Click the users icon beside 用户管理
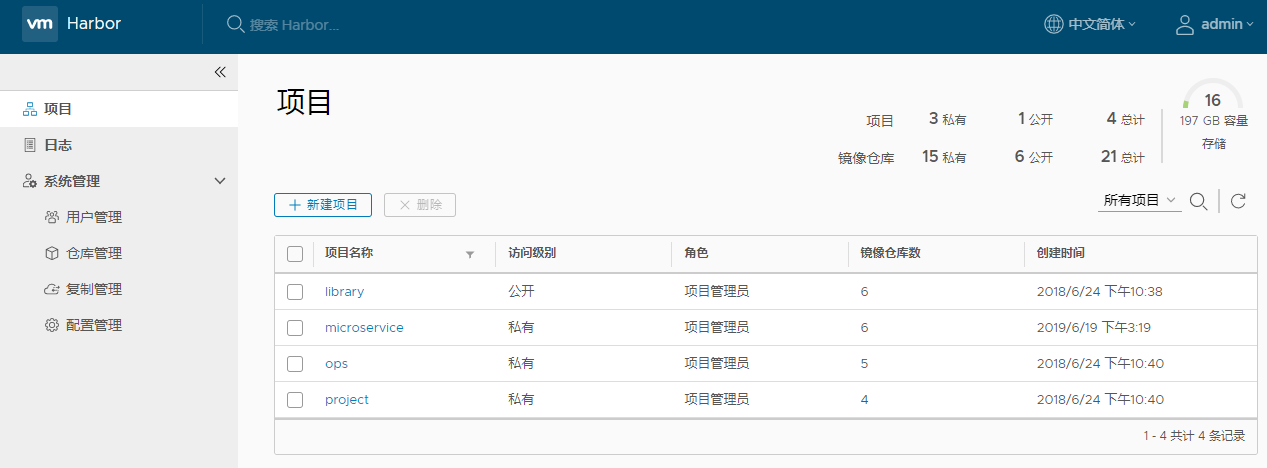1267x468 pixels. click(52, 217)
